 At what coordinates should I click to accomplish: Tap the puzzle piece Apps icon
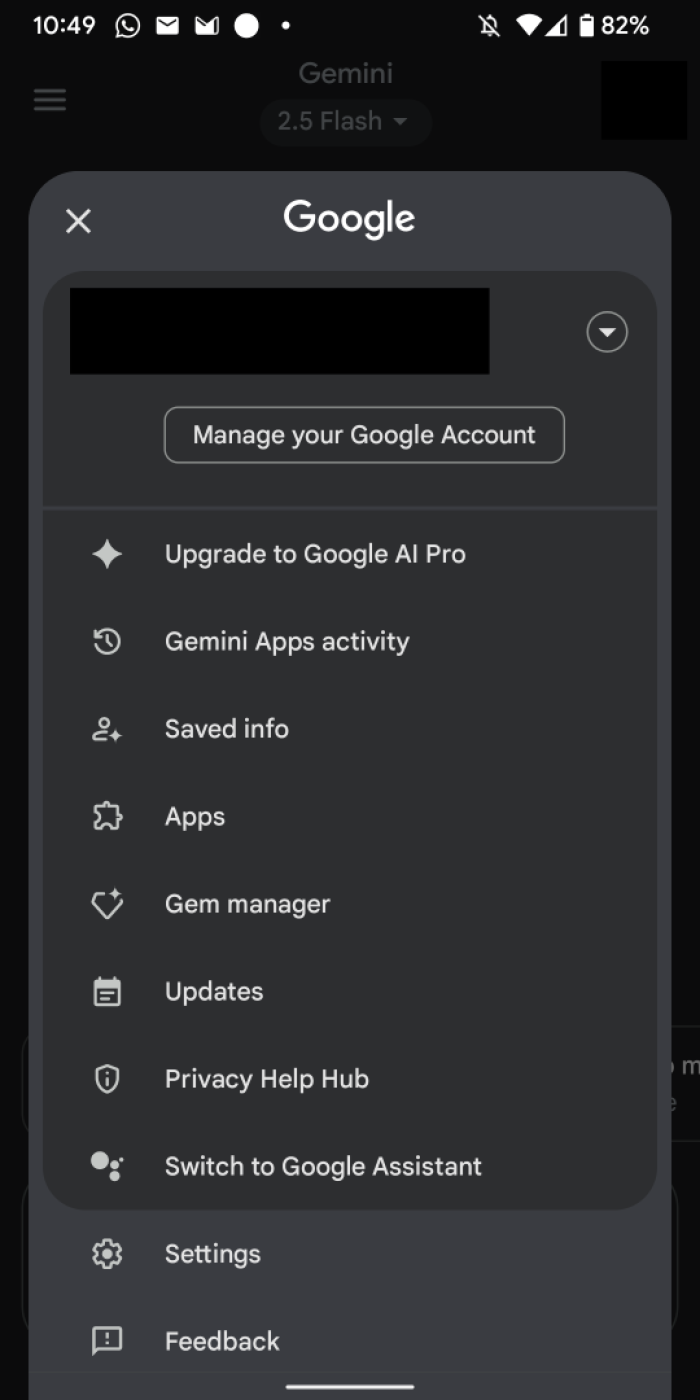coord(107,817)
